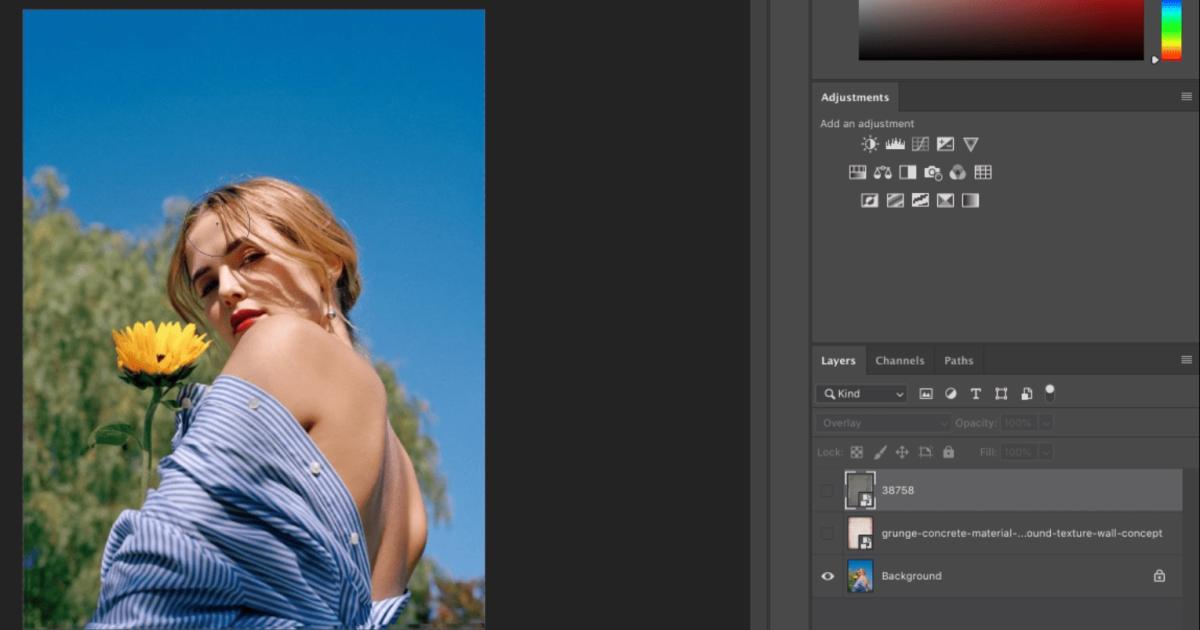This screenshot has height=630, width=1200.
Task: Add a Hue/Saturation adjustment
Action: [x=857, y=171]
